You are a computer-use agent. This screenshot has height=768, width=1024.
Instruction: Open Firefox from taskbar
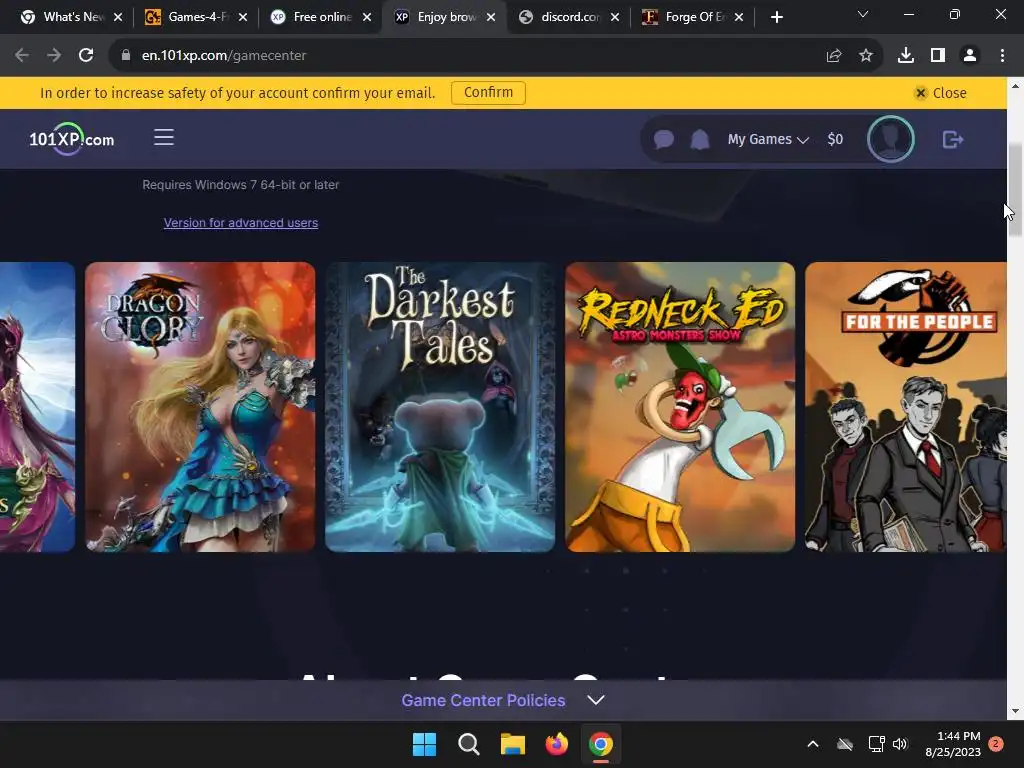pos(556,744)
